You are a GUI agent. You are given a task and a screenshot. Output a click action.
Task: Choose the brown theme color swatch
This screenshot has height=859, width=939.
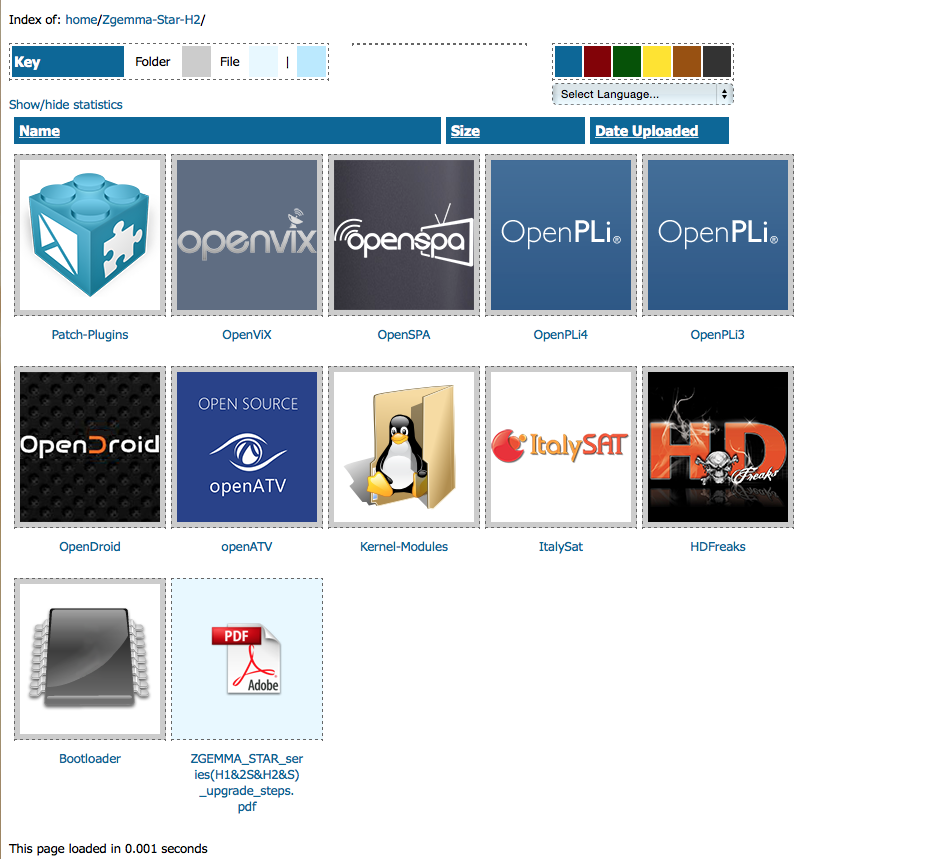click(x=687, y=62)
